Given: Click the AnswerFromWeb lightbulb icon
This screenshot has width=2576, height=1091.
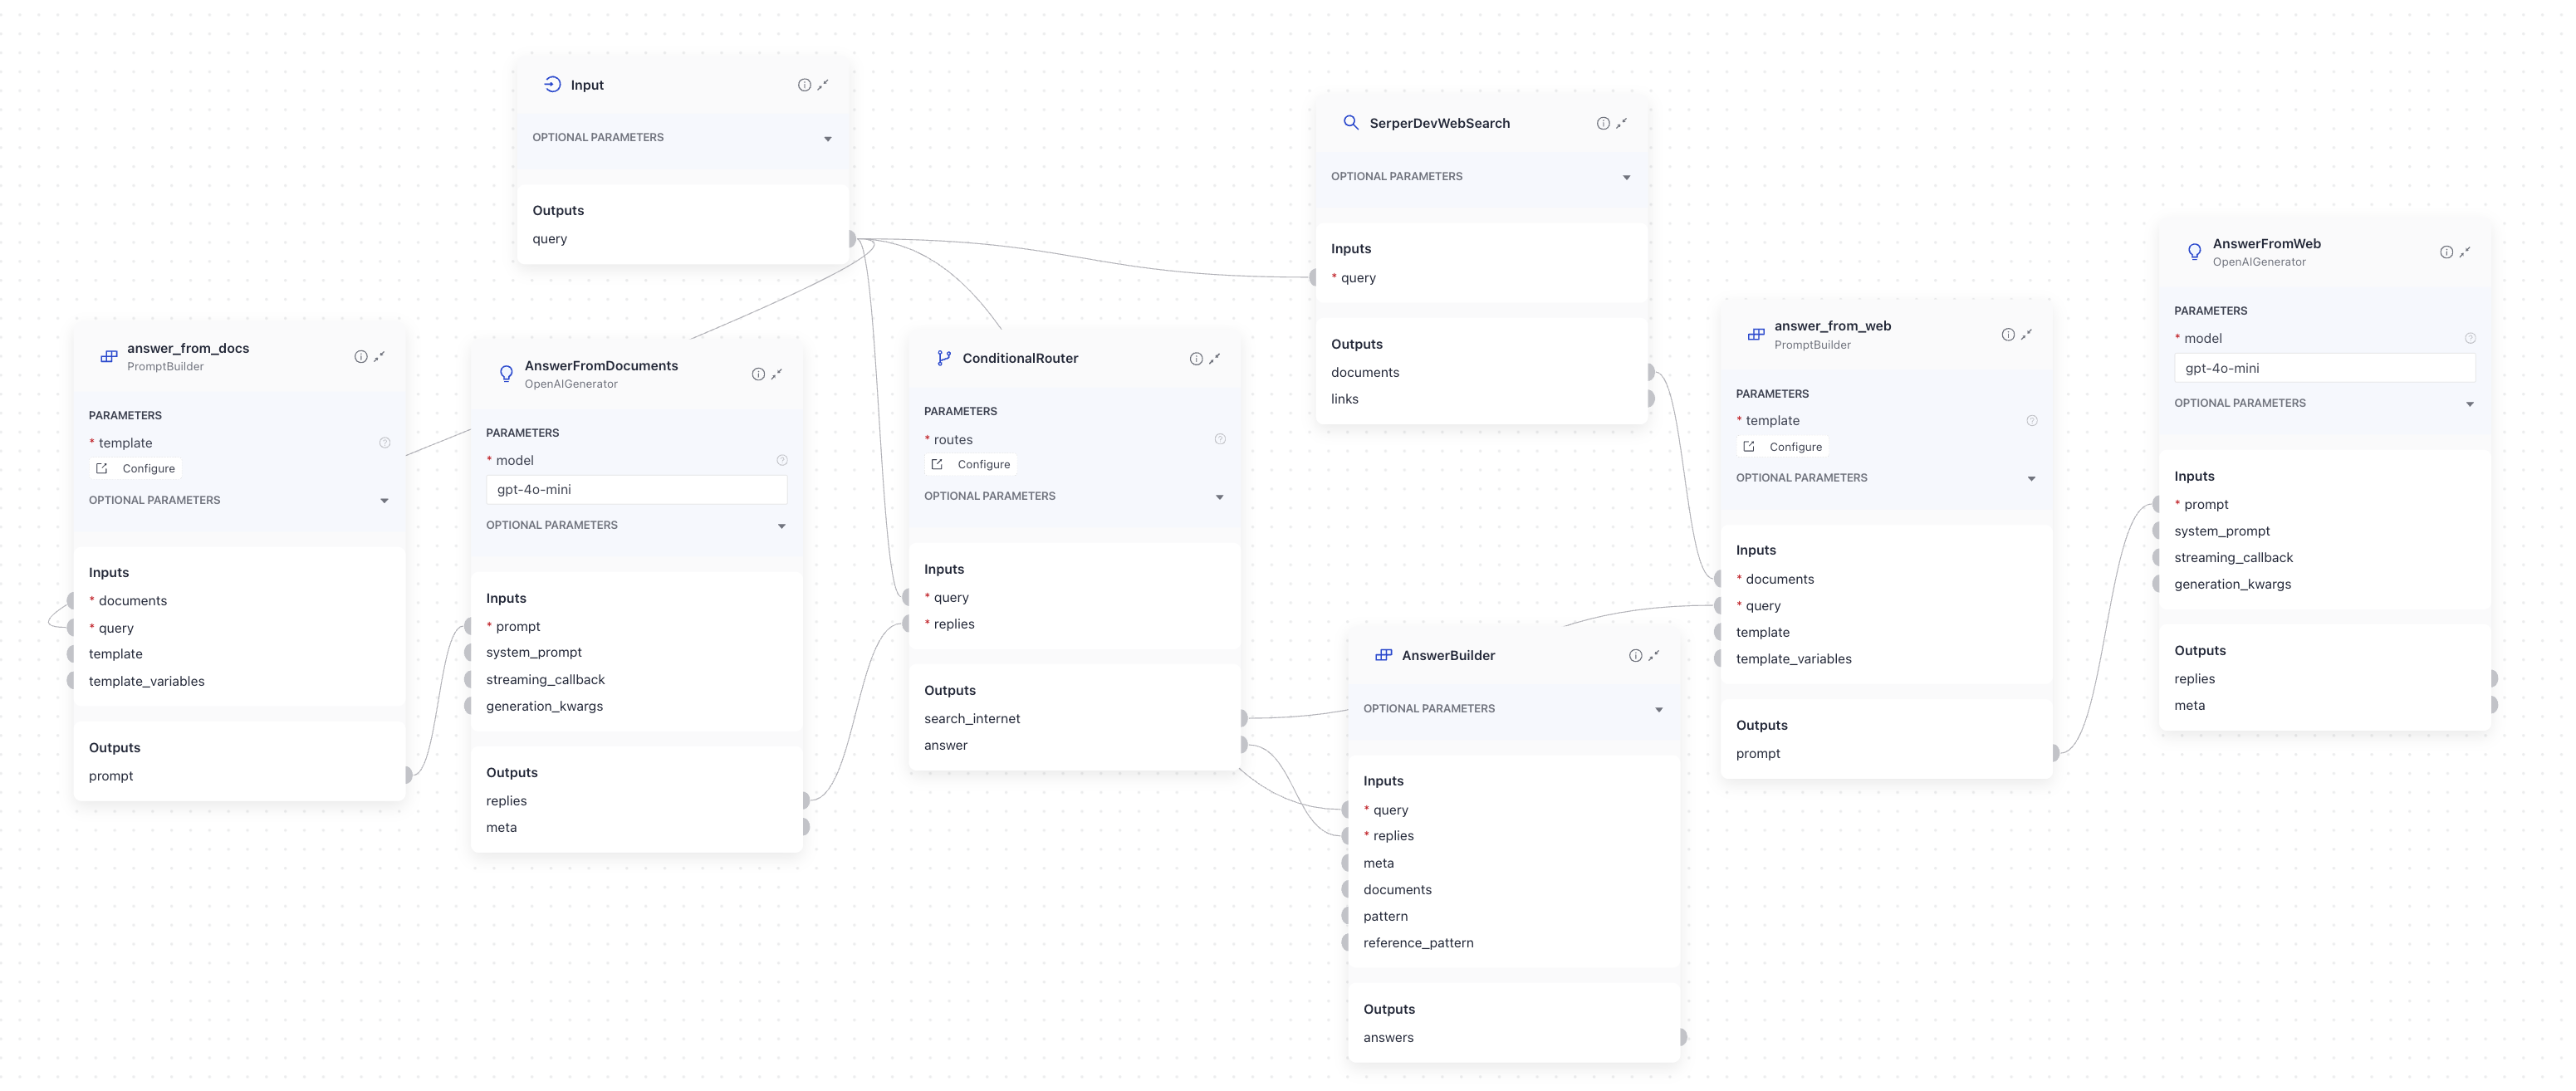Looking at the screenshot, I should (2194, 251).
